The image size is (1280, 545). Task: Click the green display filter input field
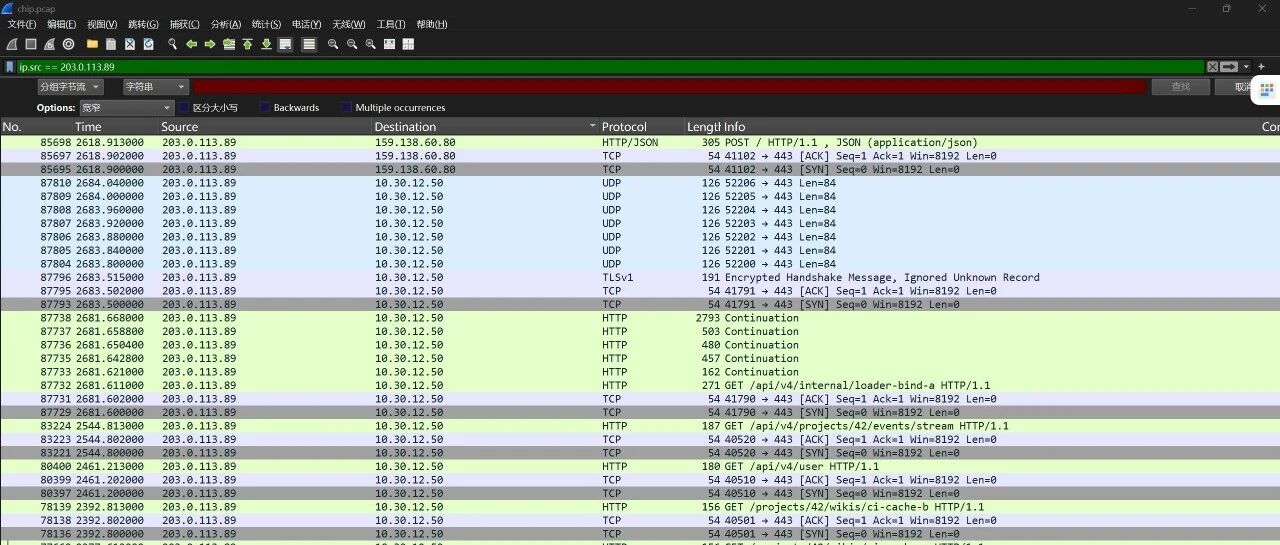click(610, 66)
